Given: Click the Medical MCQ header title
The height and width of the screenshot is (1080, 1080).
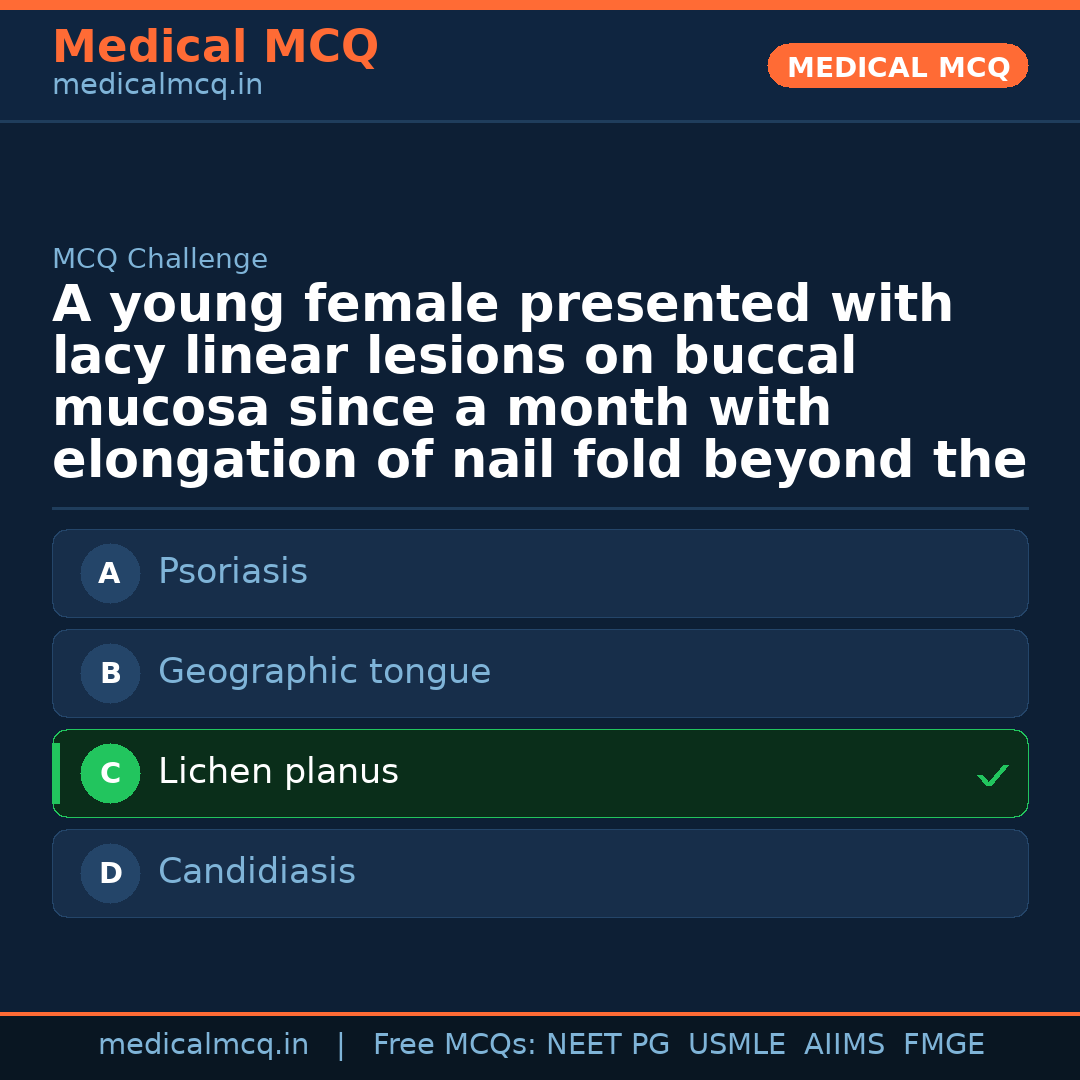Looking at the screenshot, I should coord(215,47).
